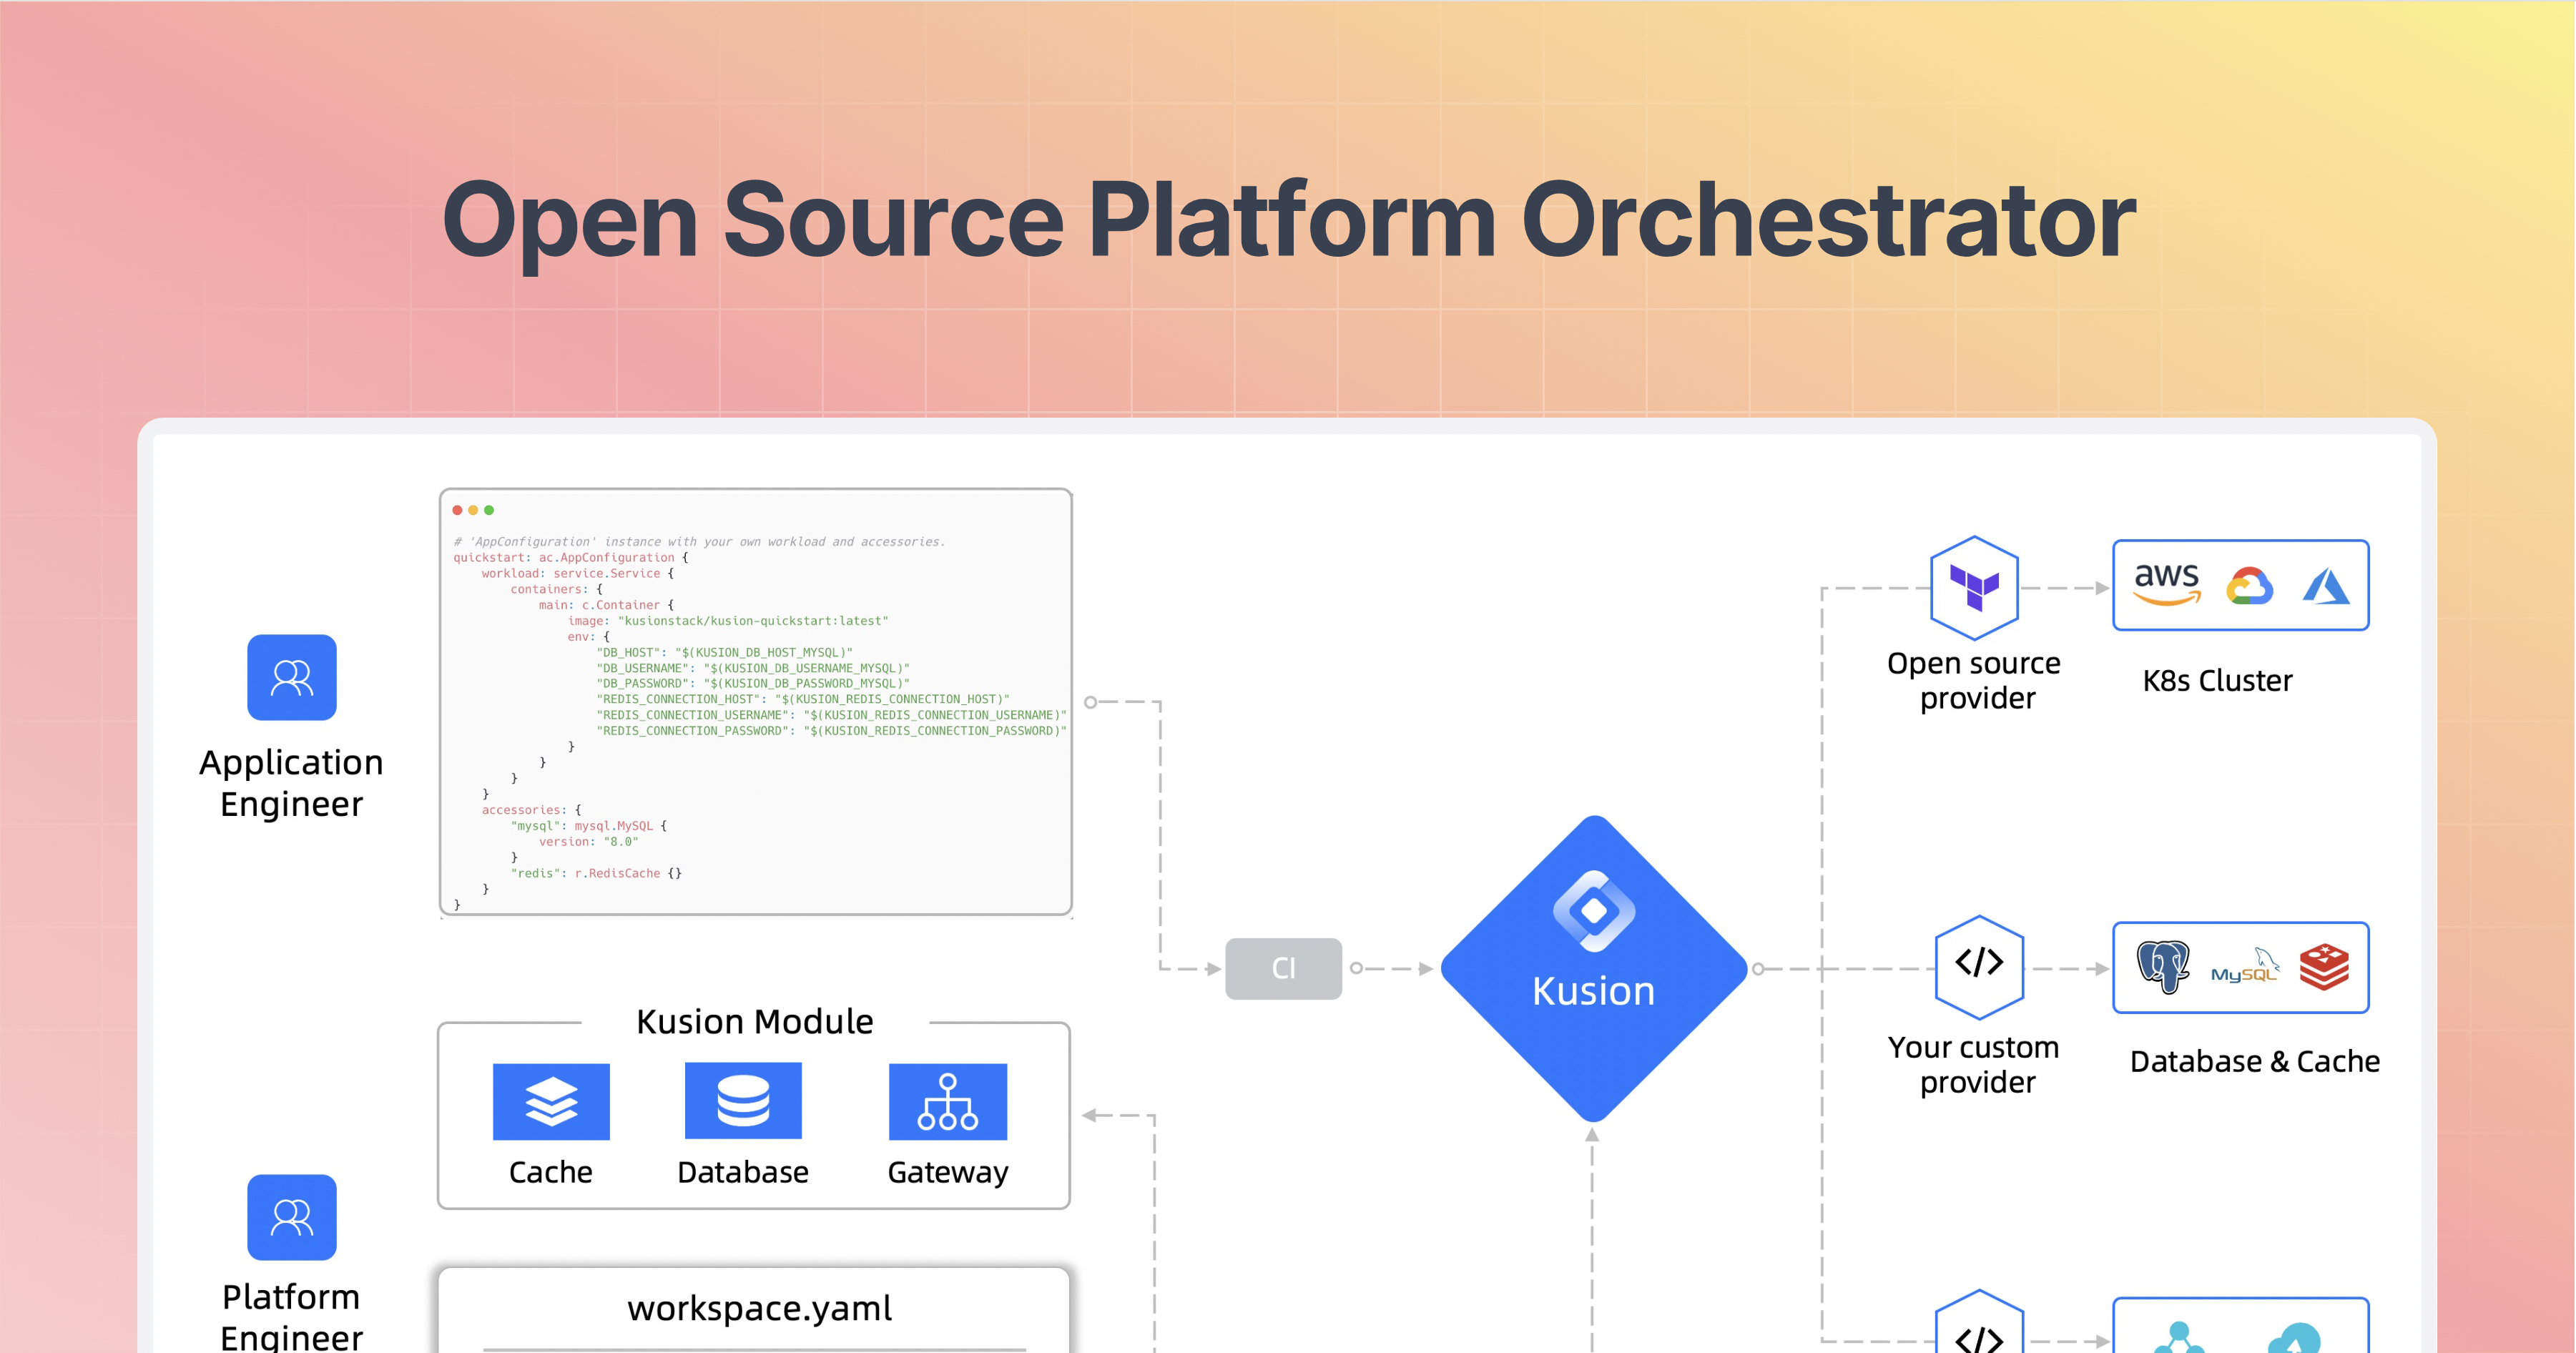The height and width of the screenshot is (1353, 2576).
Task: Click the gray CI box
Action: tap(1283, 968)
